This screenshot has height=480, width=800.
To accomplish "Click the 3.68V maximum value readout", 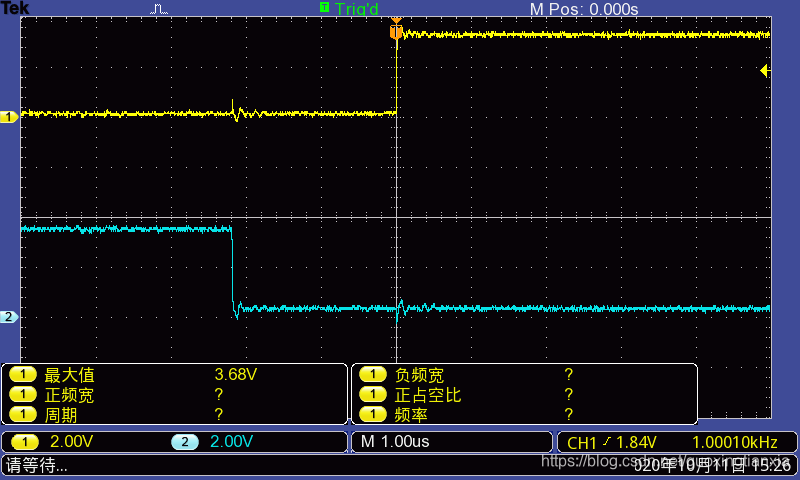I will click(x=236, y=374).
